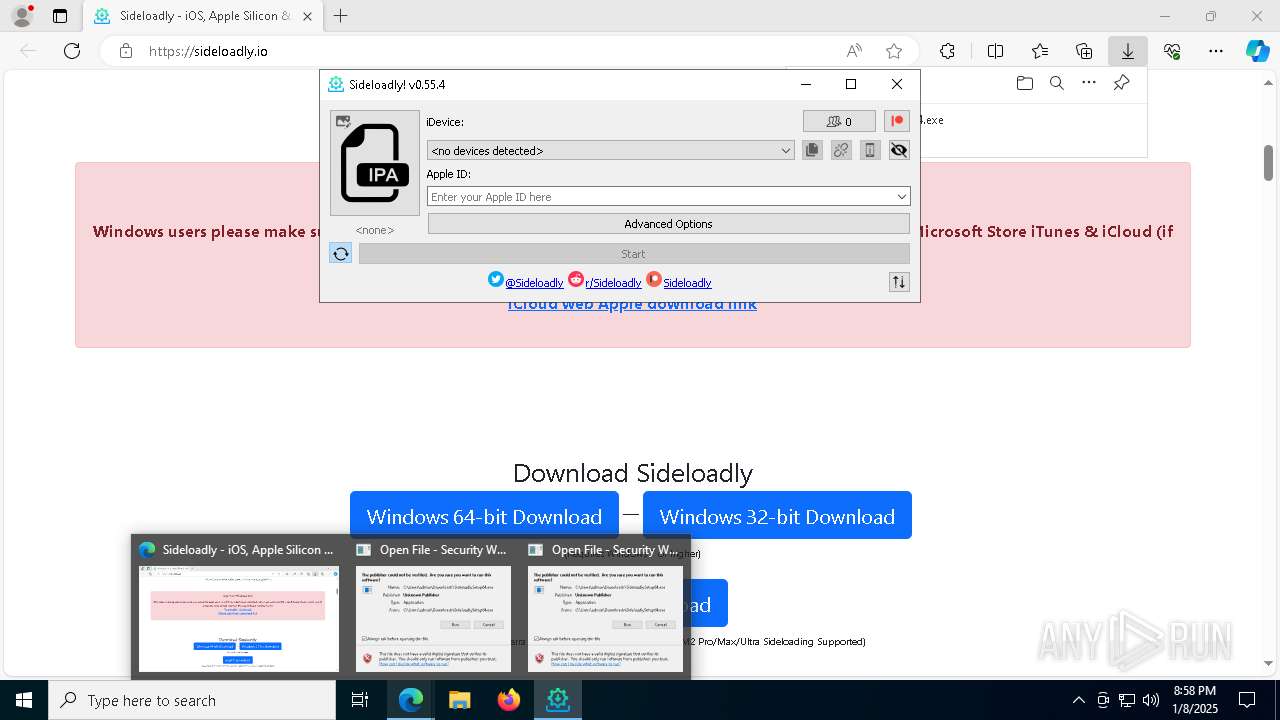Focus the Apple ID input field
Image resolution: width=1280 pixels, height=720 pixels.
(660, 197)
